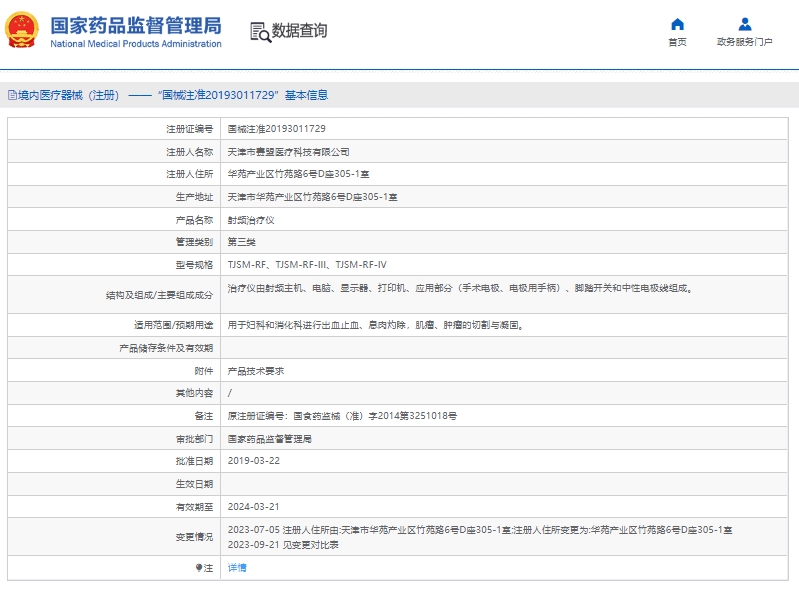The image size is (799, 589).
Task: Open 政务服务门户 user icon
Action: [x=744, y=24]
